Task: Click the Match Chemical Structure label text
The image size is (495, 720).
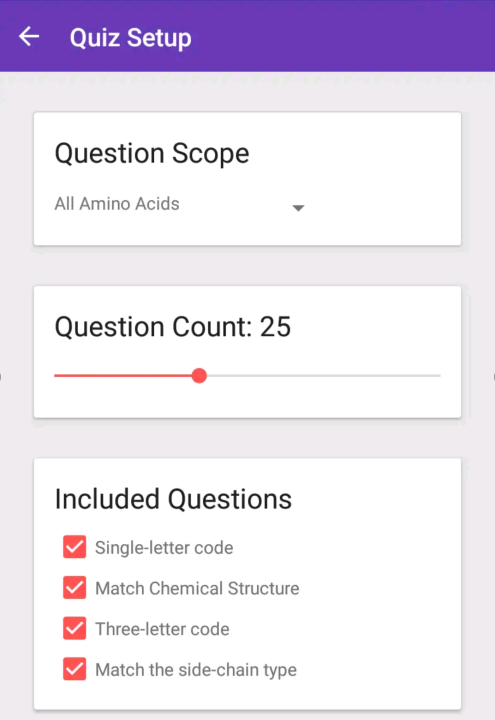Action: point(197,588)
